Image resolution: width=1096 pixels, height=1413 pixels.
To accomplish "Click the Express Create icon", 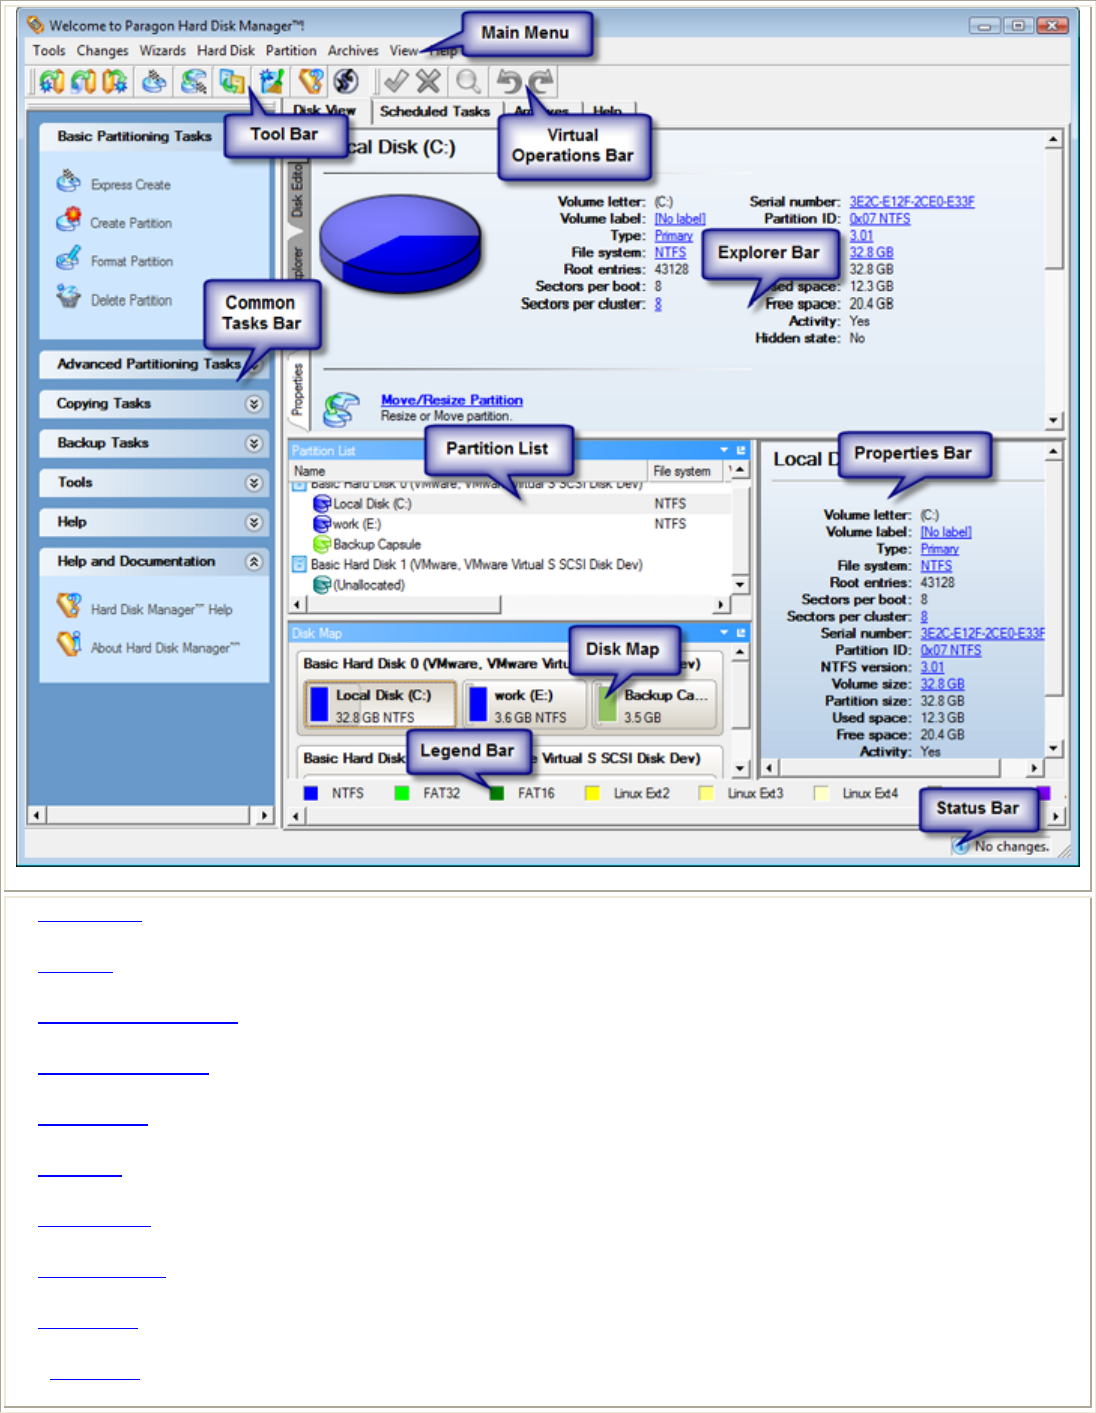I will 68,182.
